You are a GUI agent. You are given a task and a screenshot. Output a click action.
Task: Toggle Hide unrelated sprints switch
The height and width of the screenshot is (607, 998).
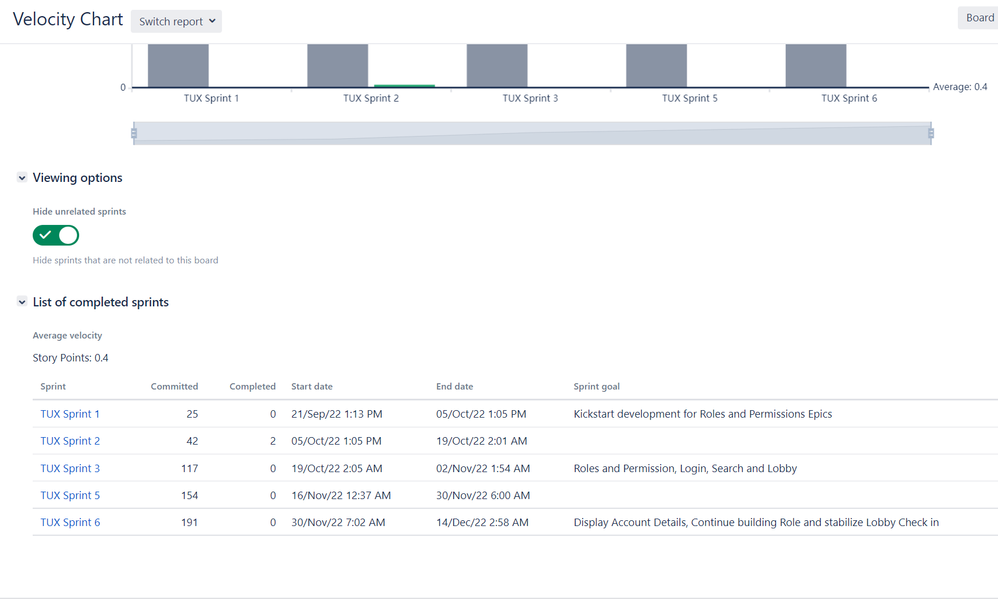[56, 235]
